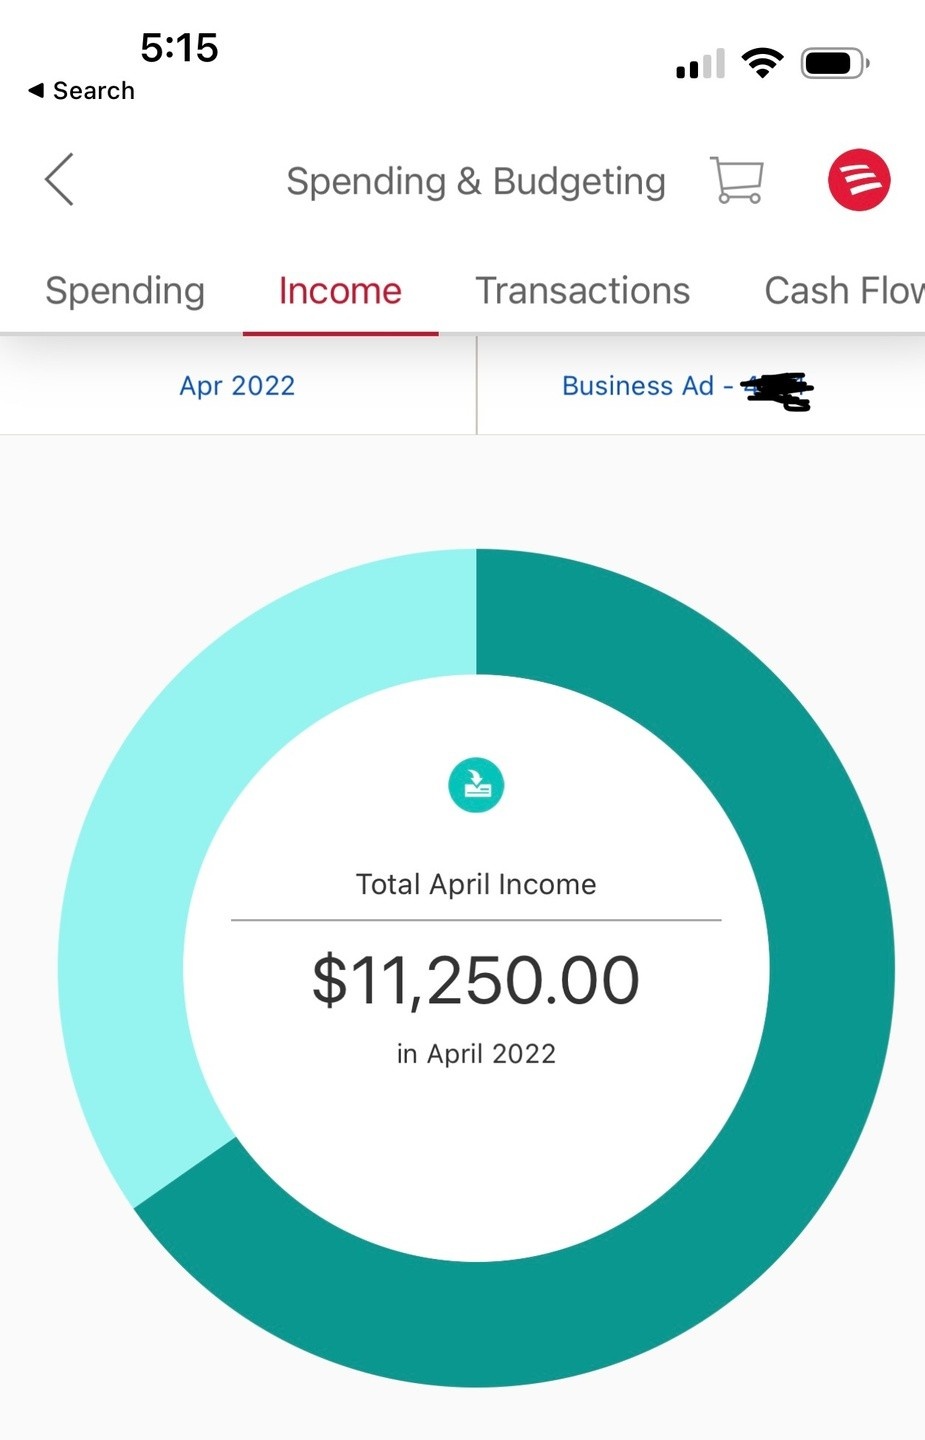Image resolution: width=925 pixels, height=1440 pixels.
Task: Tap the red Bank of America logo
Action: point(858,180)
